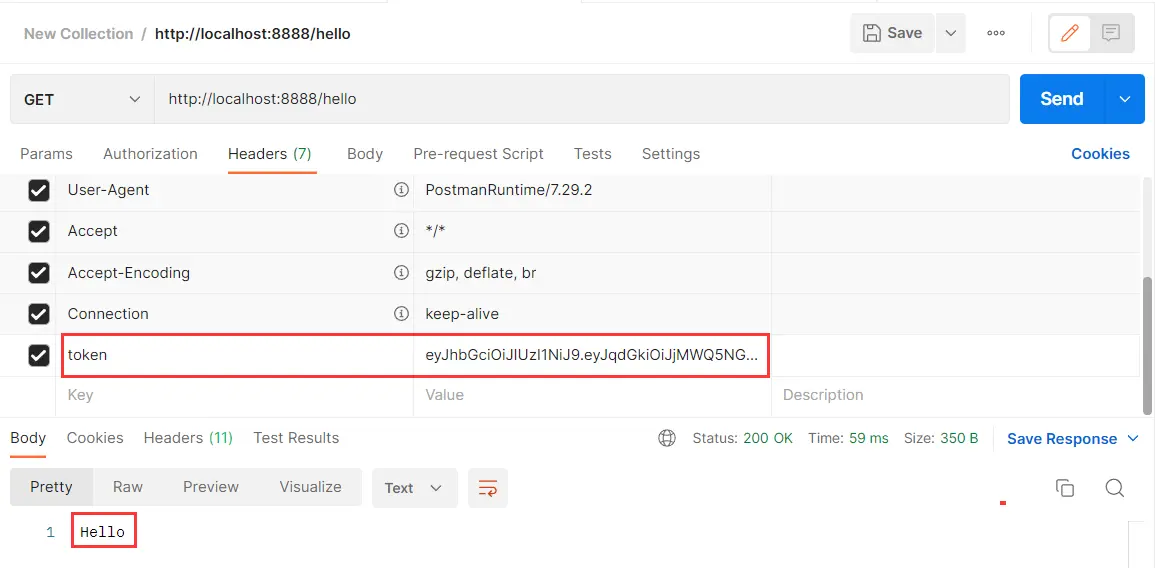Open the GET method dropdown
Screen dimensions: 1155x568
tap(82, 99)
